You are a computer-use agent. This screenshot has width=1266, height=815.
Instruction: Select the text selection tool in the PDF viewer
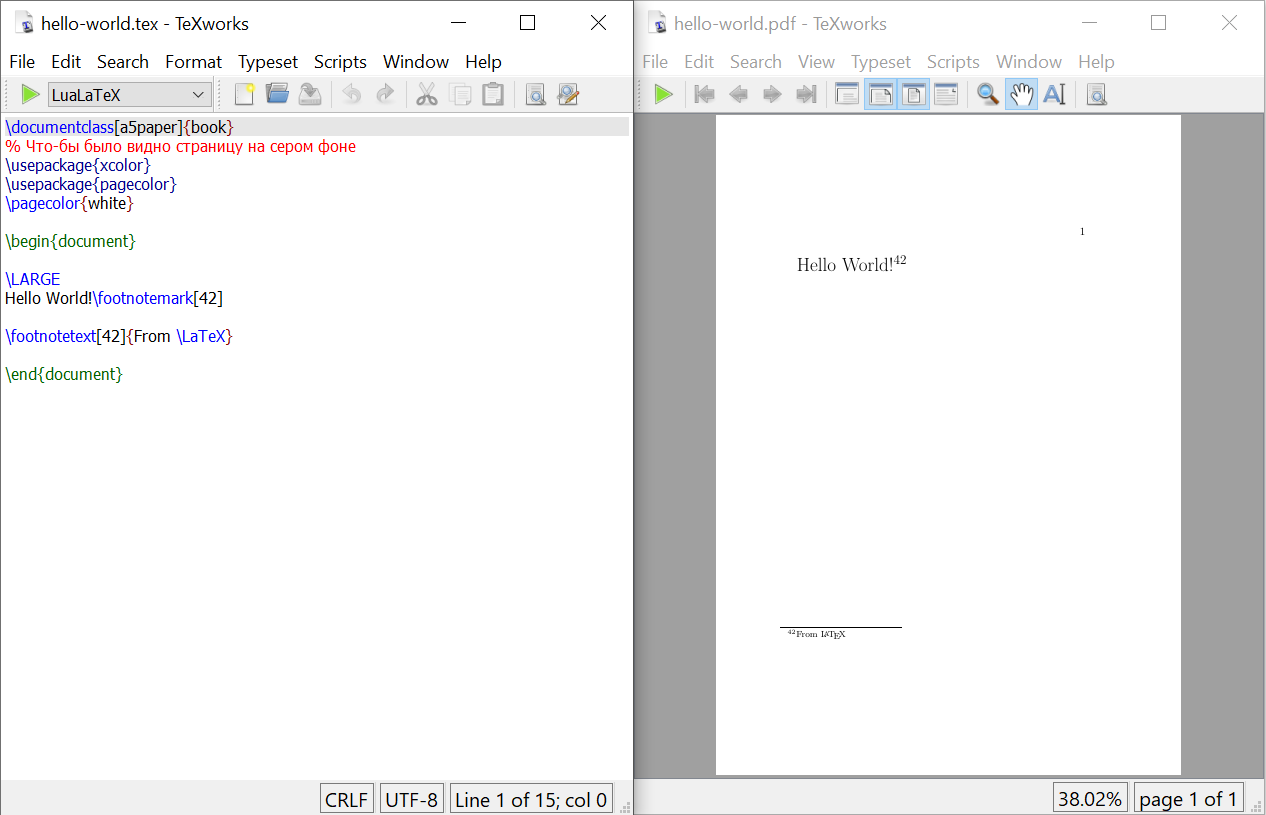point(1054,95)
